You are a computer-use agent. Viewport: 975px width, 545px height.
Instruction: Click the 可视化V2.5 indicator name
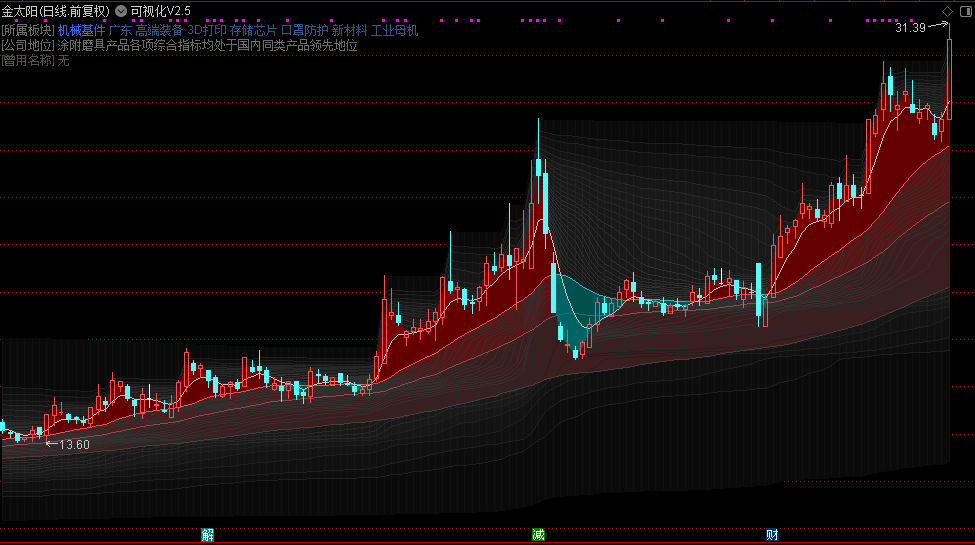point(160,11)
